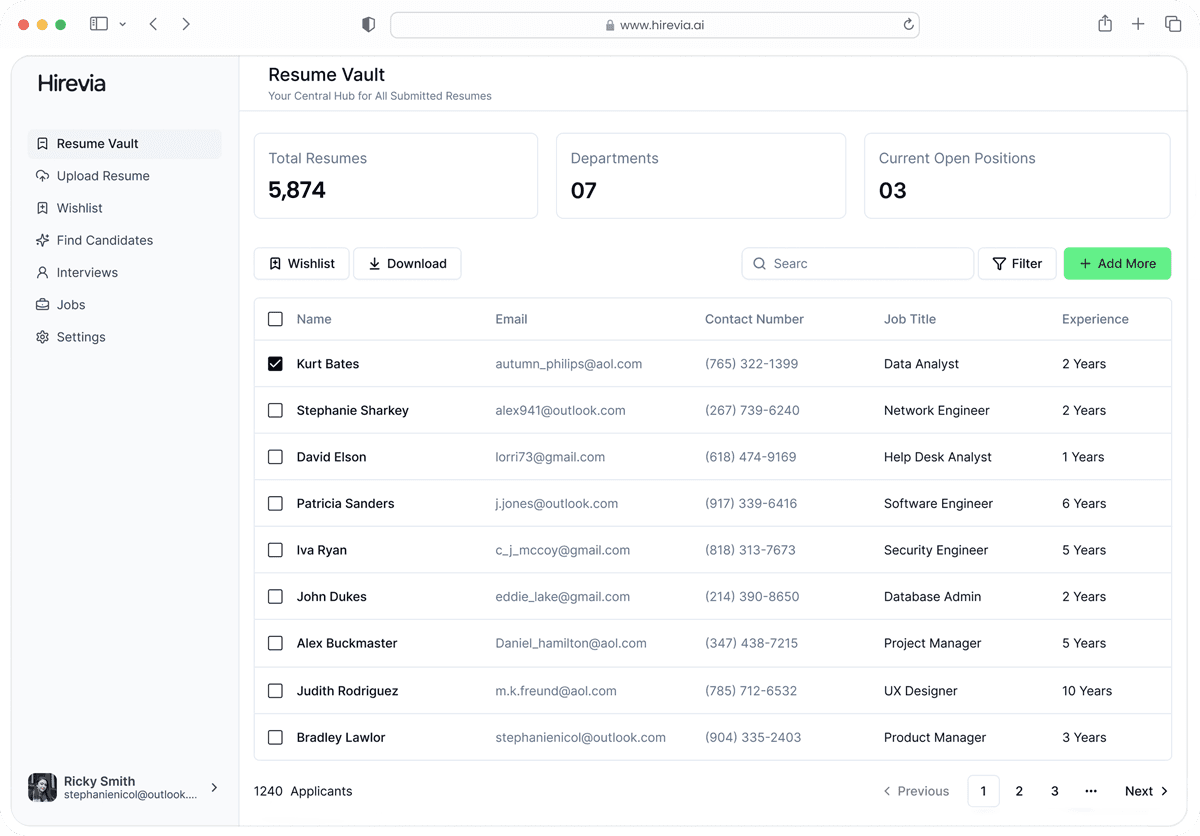Screen dimensions: 1200x836
Task: Uncheck Kurt Bates row checkbox
Action: [x=275, y=364]
